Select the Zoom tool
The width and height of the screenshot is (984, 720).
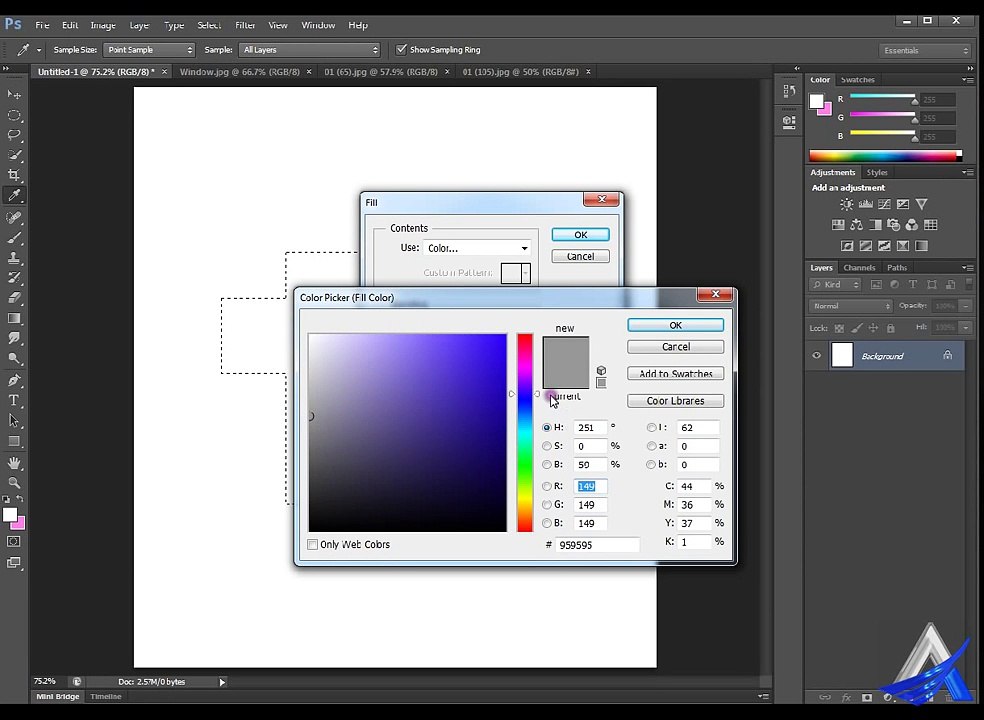pyautogui.click(x=14, y=483)
